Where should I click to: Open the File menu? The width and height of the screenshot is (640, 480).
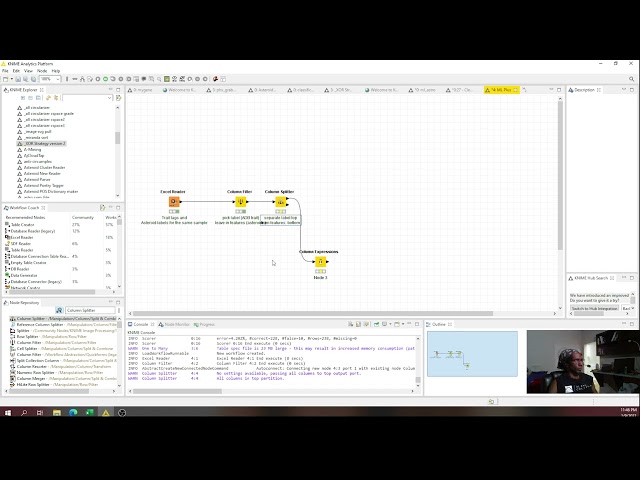pos(5,71)
